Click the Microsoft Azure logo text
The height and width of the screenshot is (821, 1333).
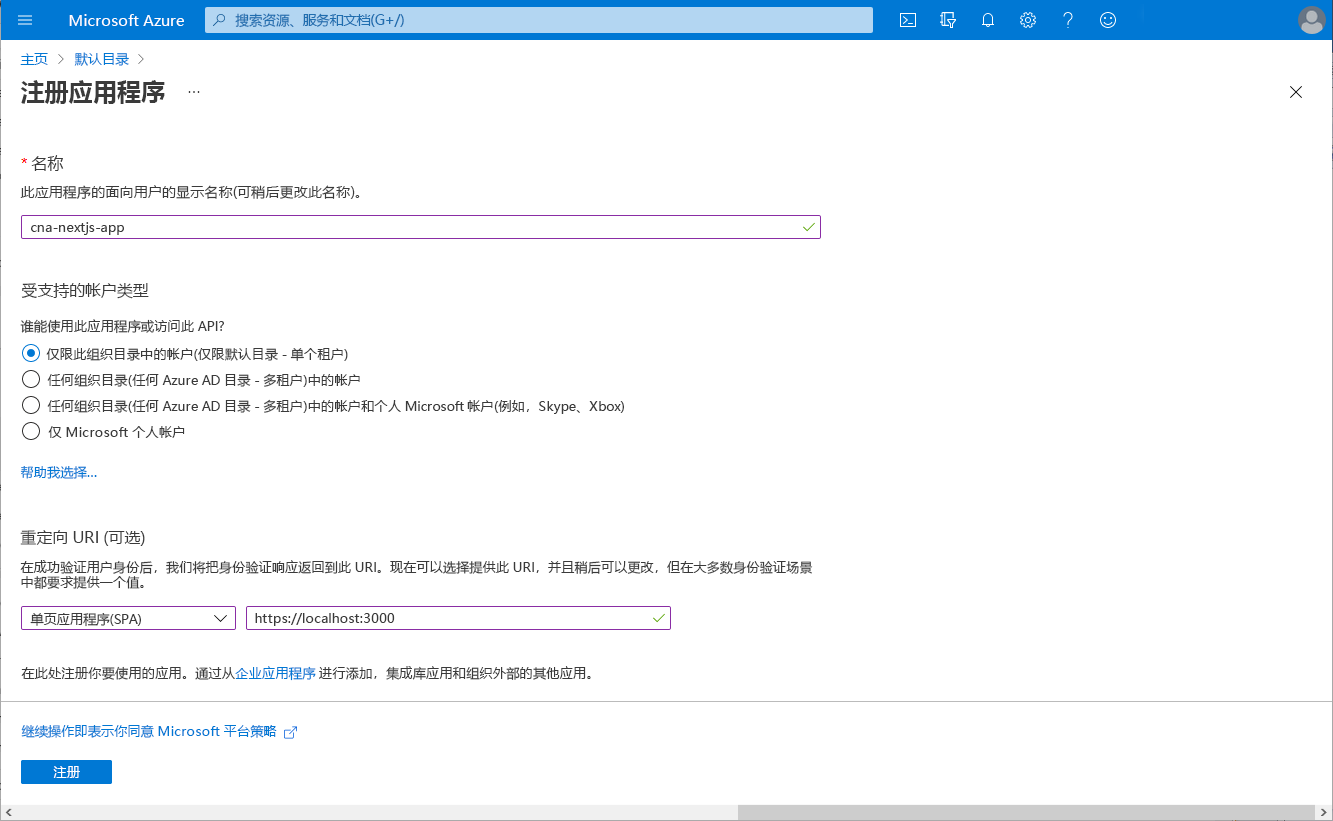[126, 20]
